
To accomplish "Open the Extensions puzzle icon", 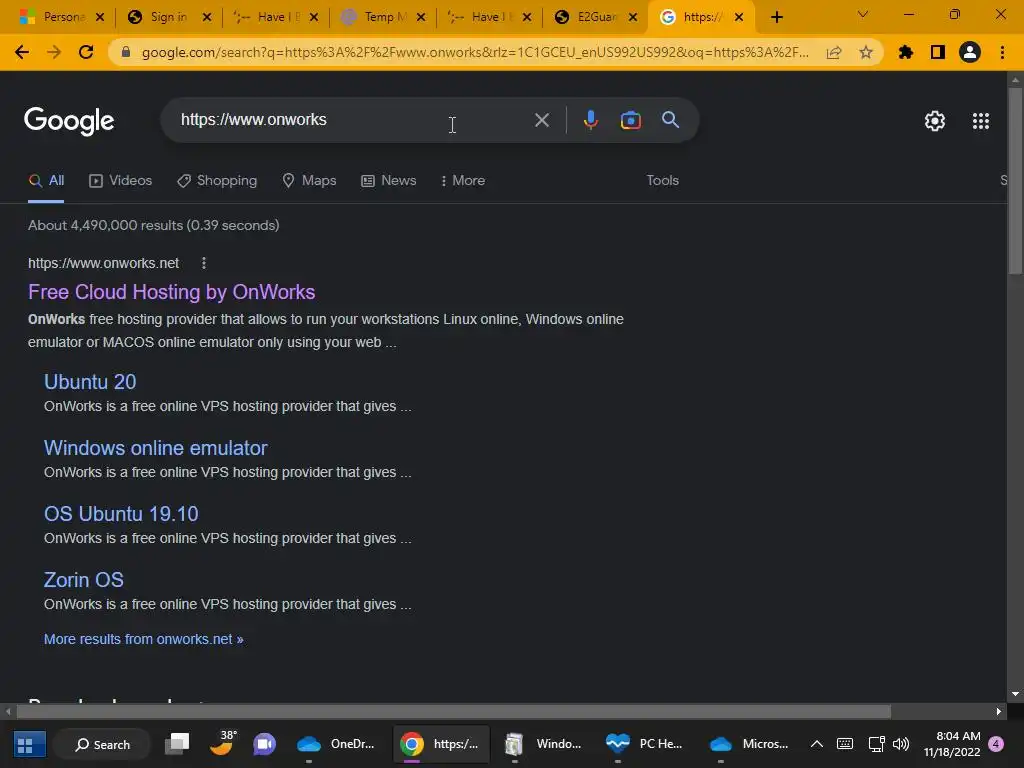I will (x=906, y=52).
